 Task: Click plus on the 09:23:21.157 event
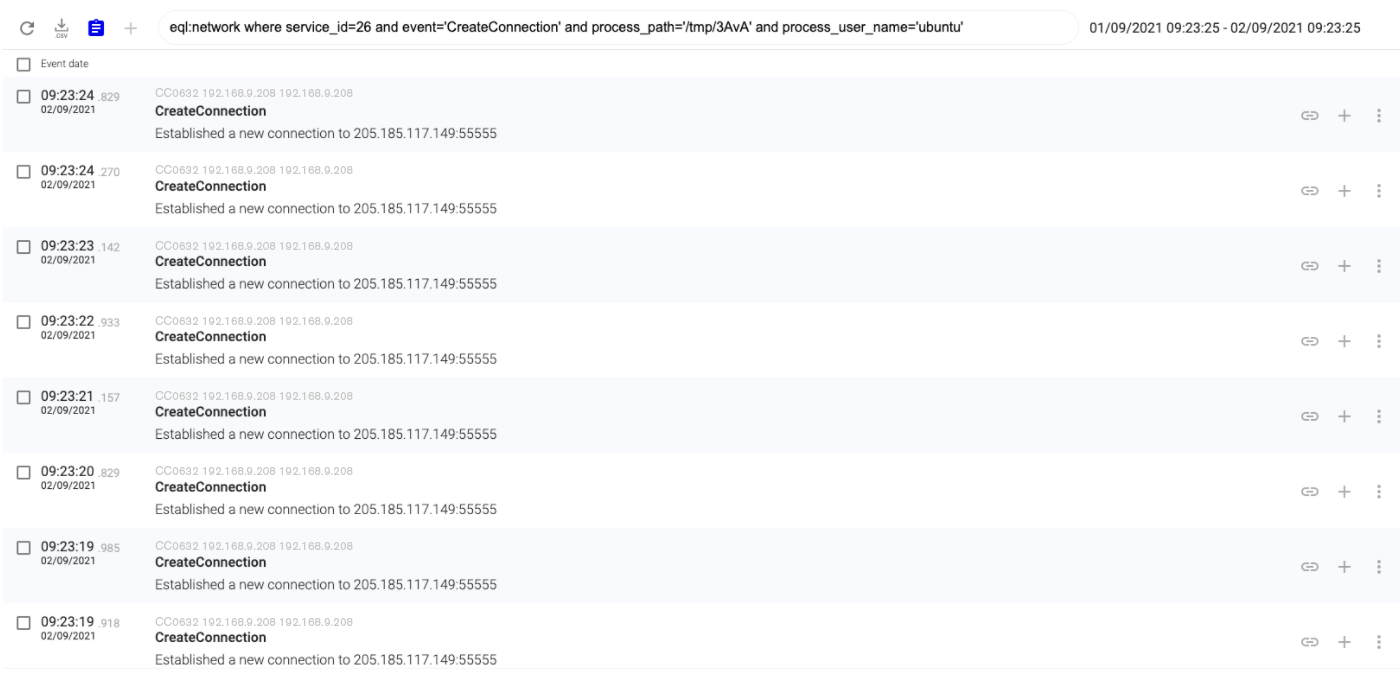[x=1344, y=415]
